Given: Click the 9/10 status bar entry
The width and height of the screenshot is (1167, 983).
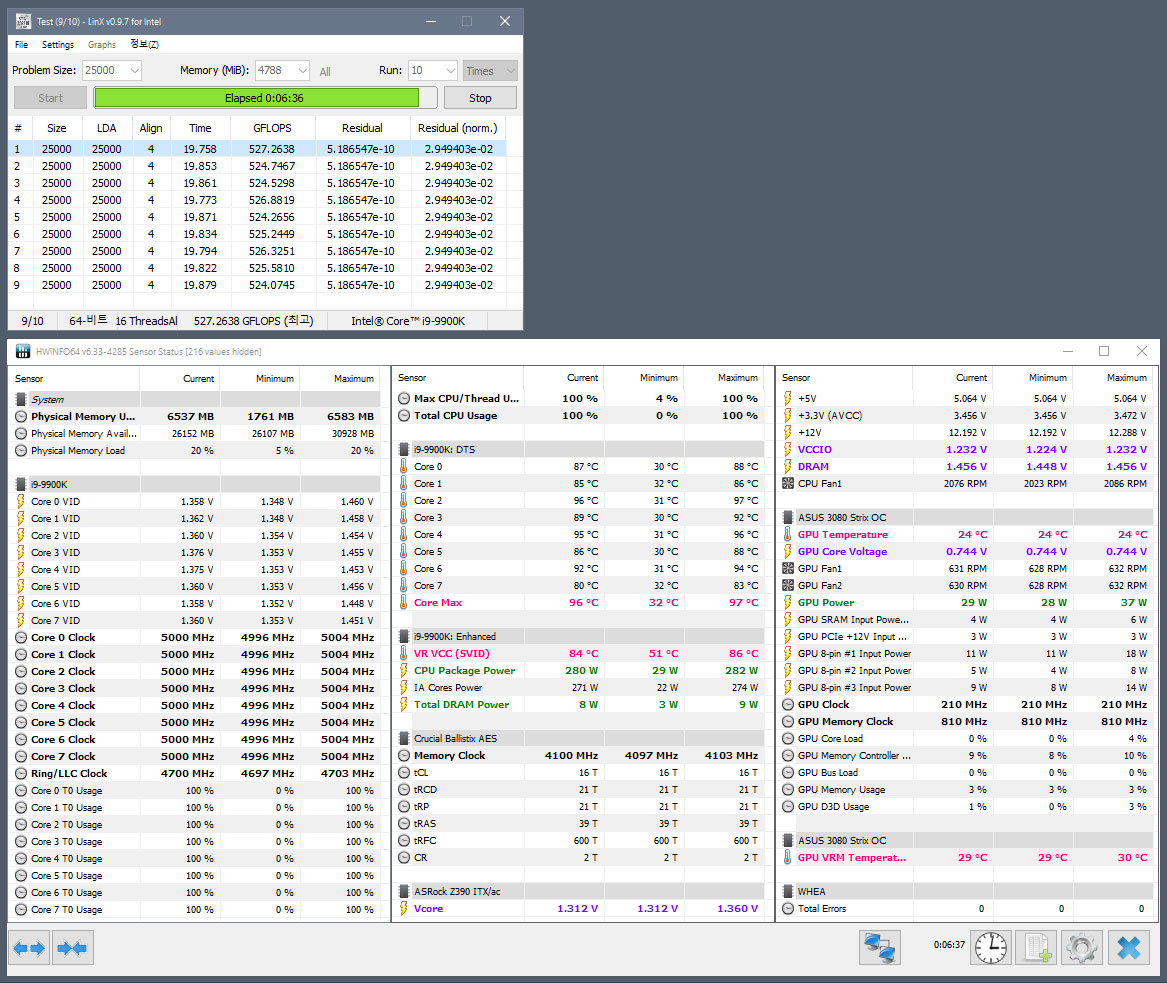Looking at the screenshot, I should tap(32, 321).
